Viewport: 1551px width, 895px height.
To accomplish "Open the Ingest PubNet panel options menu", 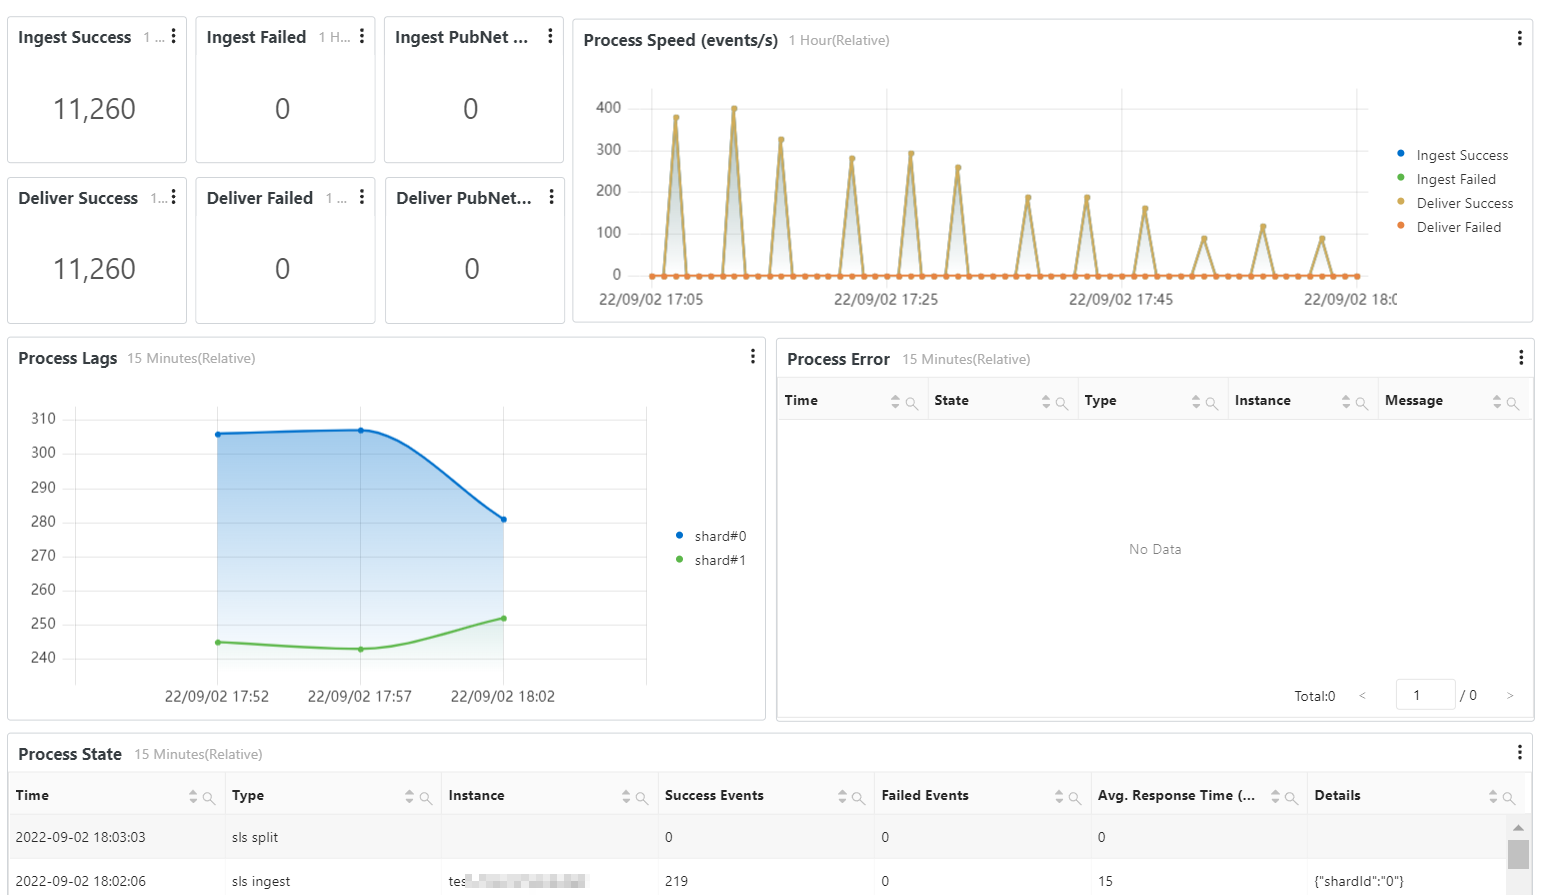I will [x=550, y=36].
